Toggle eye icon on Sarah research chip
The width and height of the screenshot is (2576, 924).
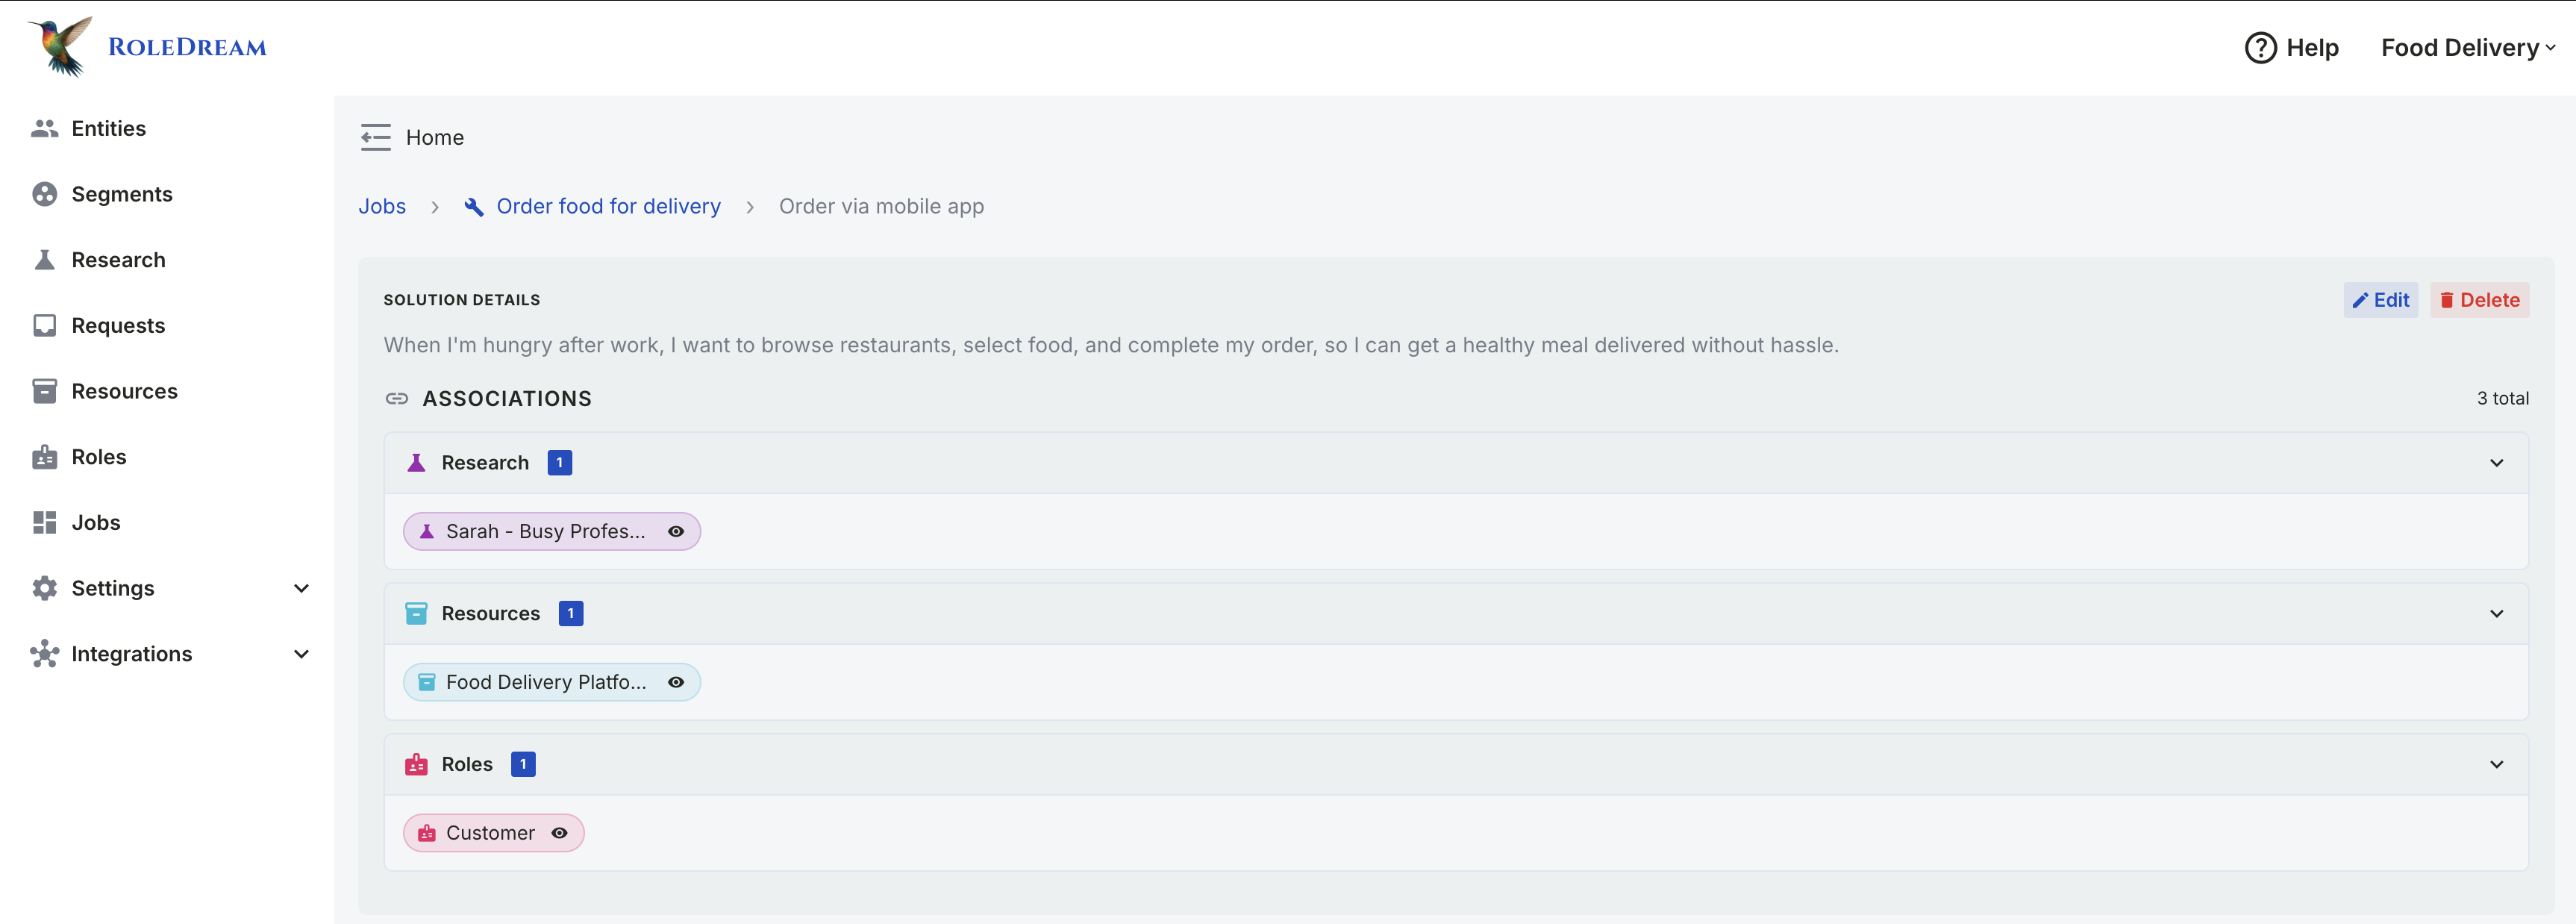(x=676, y=532)
